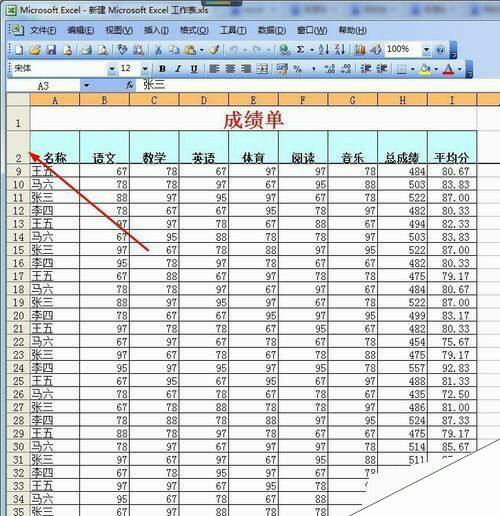The height and width of the screenshot is (516, 500).
Task: Open the Chart Wizard
Action: 360,50
